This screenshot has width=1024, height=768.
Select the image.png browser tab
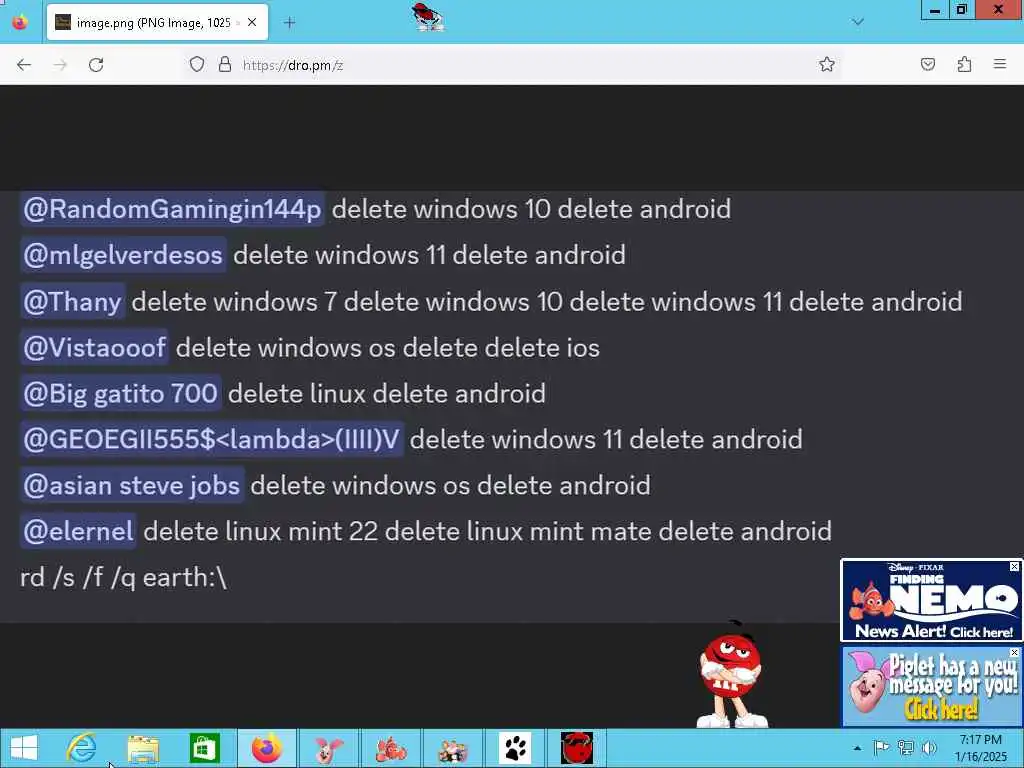[157, 23]
